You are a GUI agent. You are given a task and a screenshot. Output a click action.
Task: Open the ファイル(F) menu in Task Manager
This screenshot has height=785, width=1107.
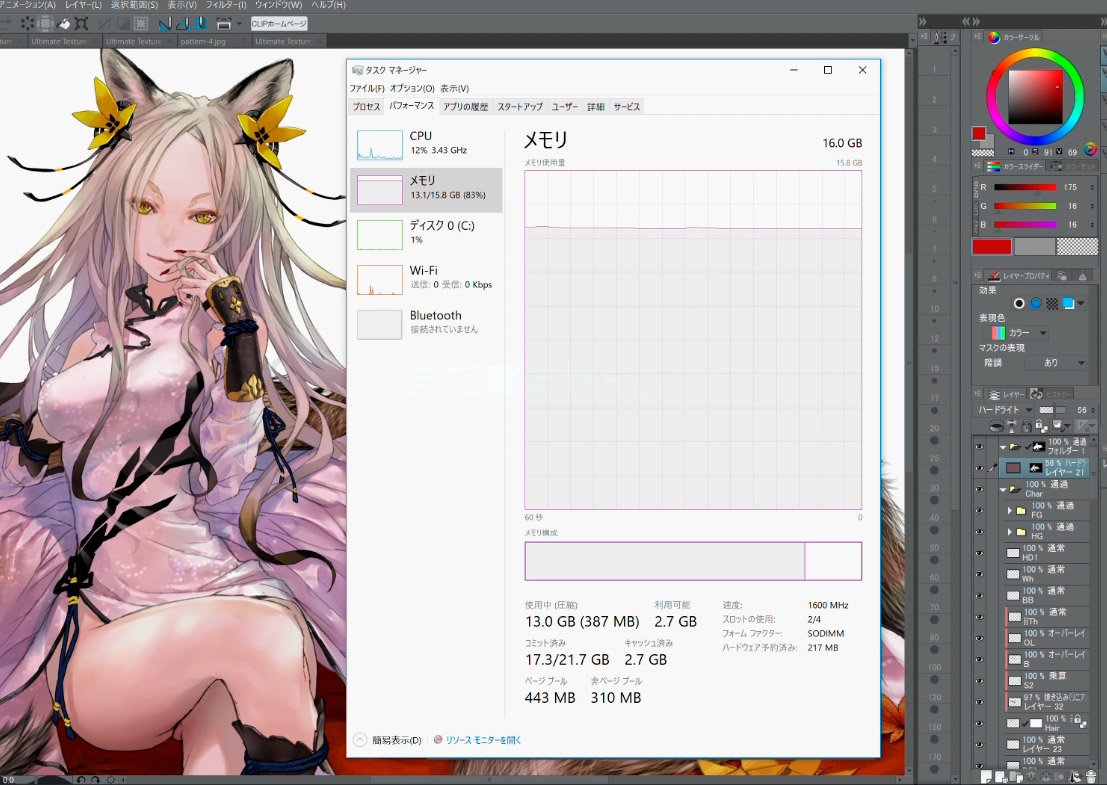(367, 88)
